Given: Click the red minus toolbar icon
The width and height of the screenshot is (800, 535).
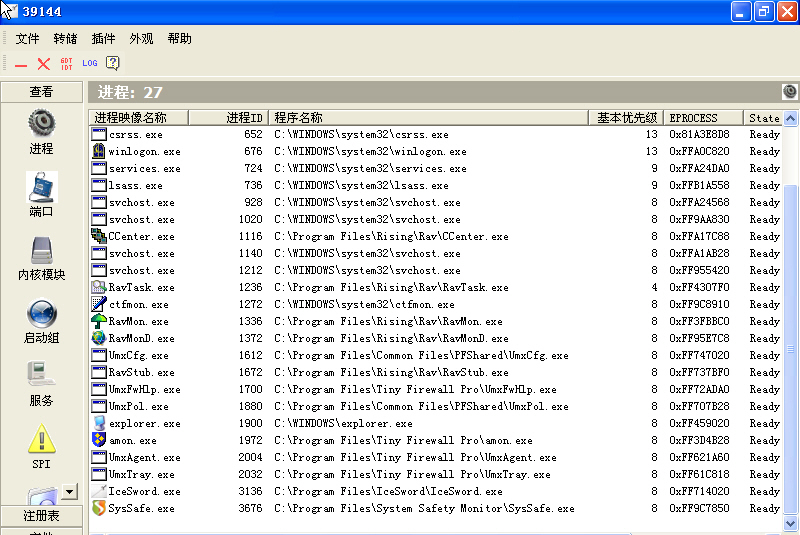Looking at the screenshot, I should pos(21,65).
